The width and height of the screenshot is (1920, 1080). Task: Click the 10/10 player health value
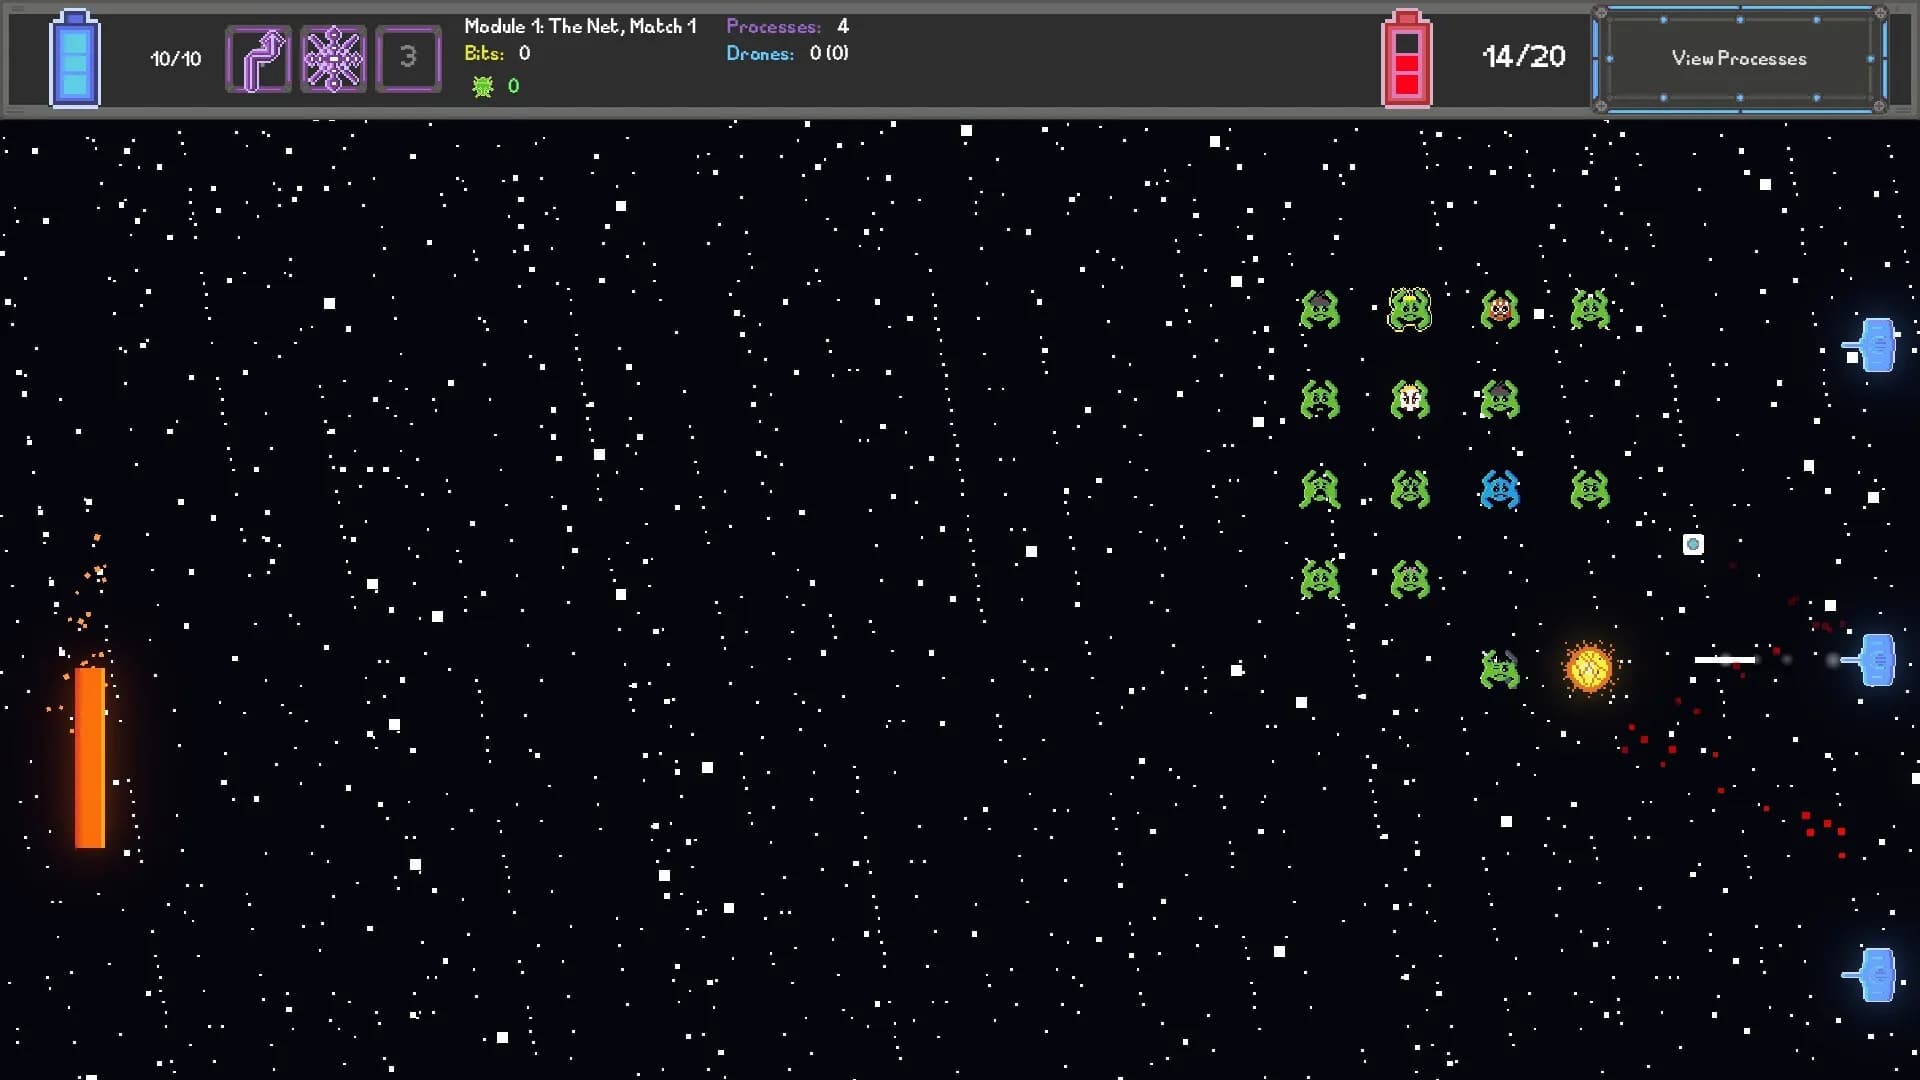point(176,59)
